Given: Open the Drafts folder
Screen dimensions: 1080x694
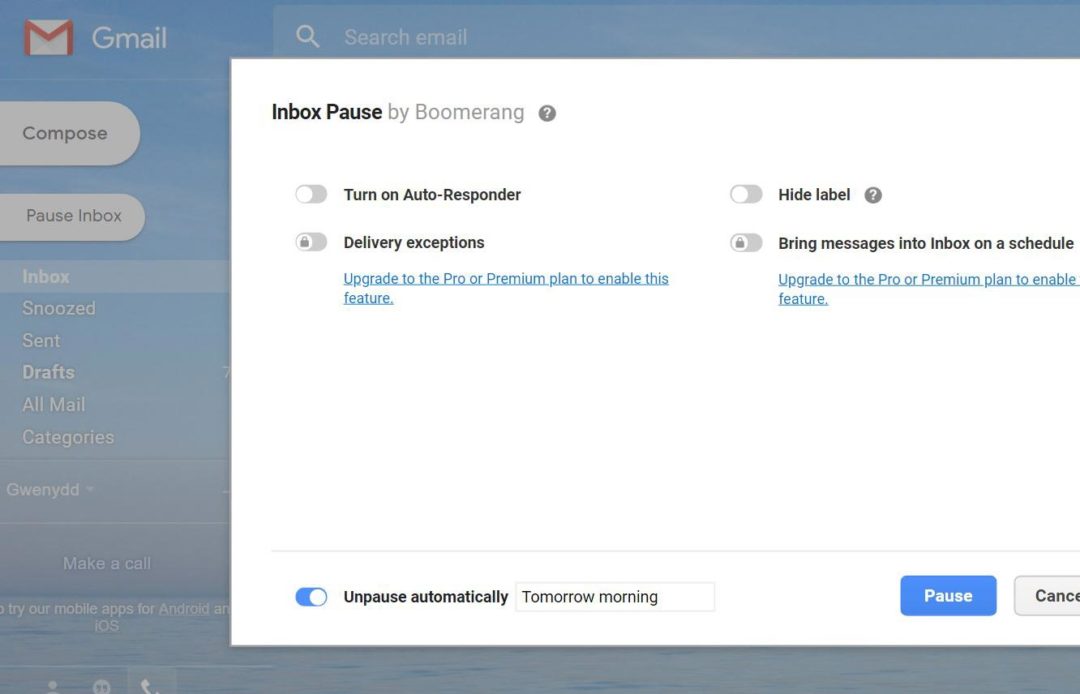Looking at the screenshot, I should (48, 372).
